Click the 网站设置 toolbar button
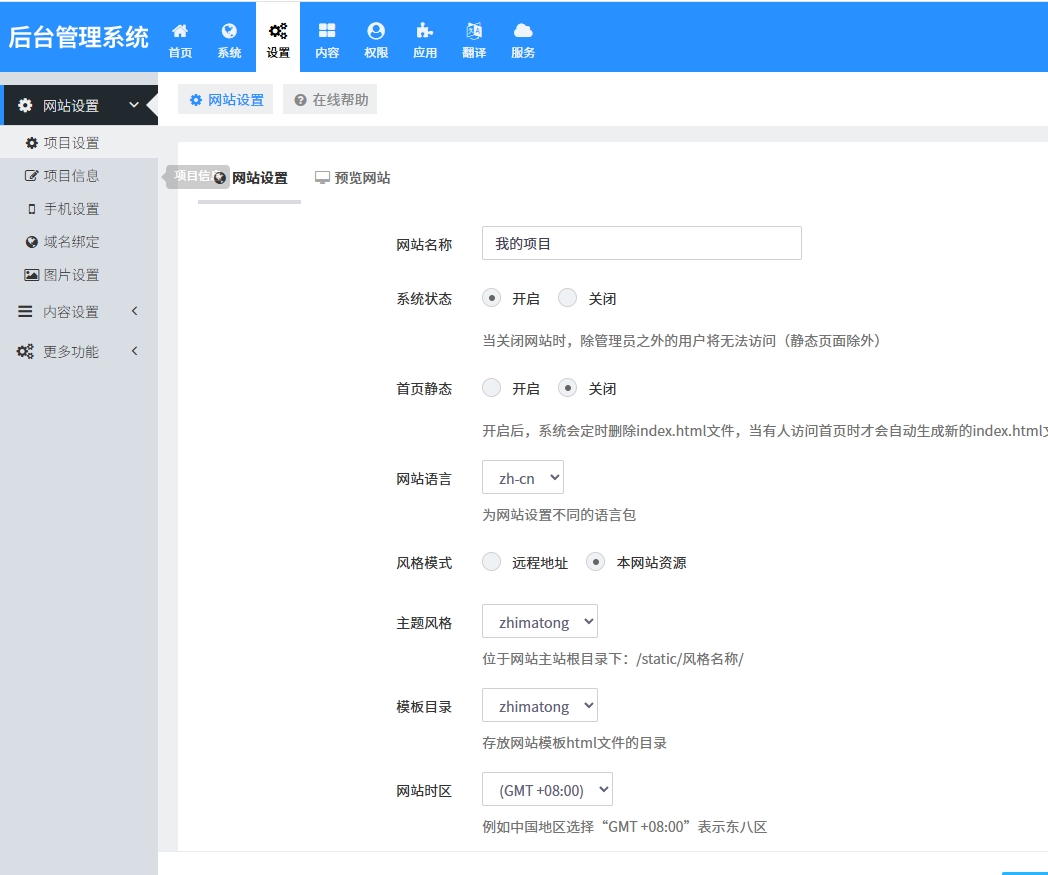The height and width of the screenshot is (875, 1048). (x=226, y=100)
